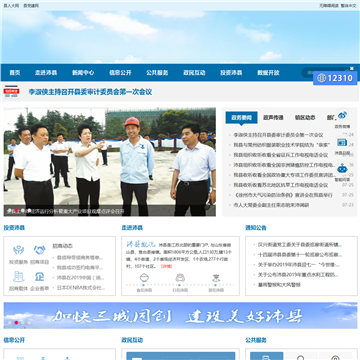Open the 信息公开 navigation menu
The width and height of the screenshot is (360, 360).
pyautogui.click(x=120, y=73)
